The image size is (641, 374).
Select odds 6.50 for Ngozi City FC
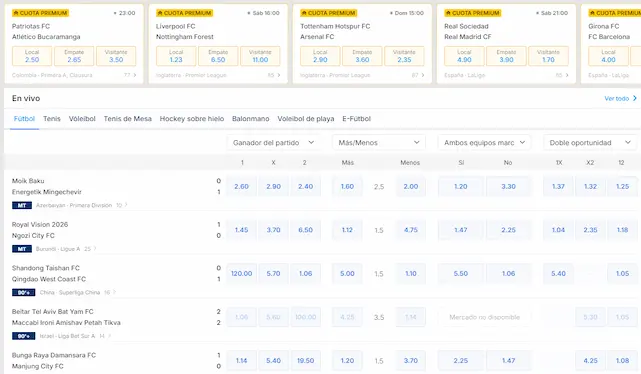305,230
